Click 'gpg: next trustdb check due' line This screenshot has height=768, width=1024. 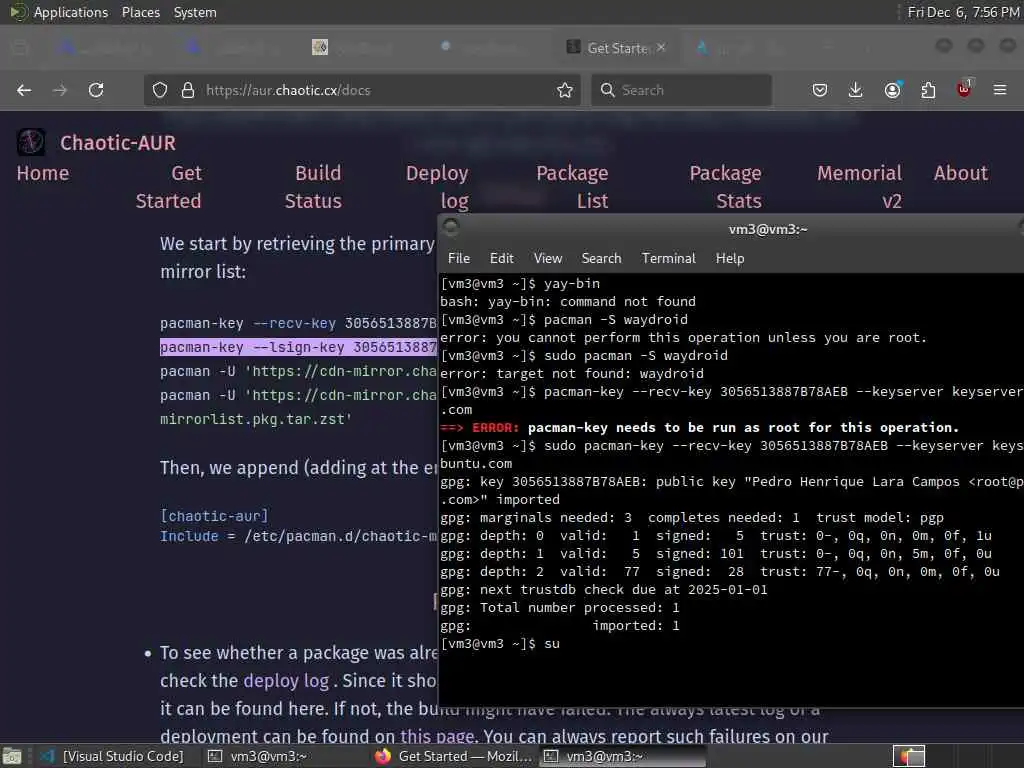(x=604, y=590)
